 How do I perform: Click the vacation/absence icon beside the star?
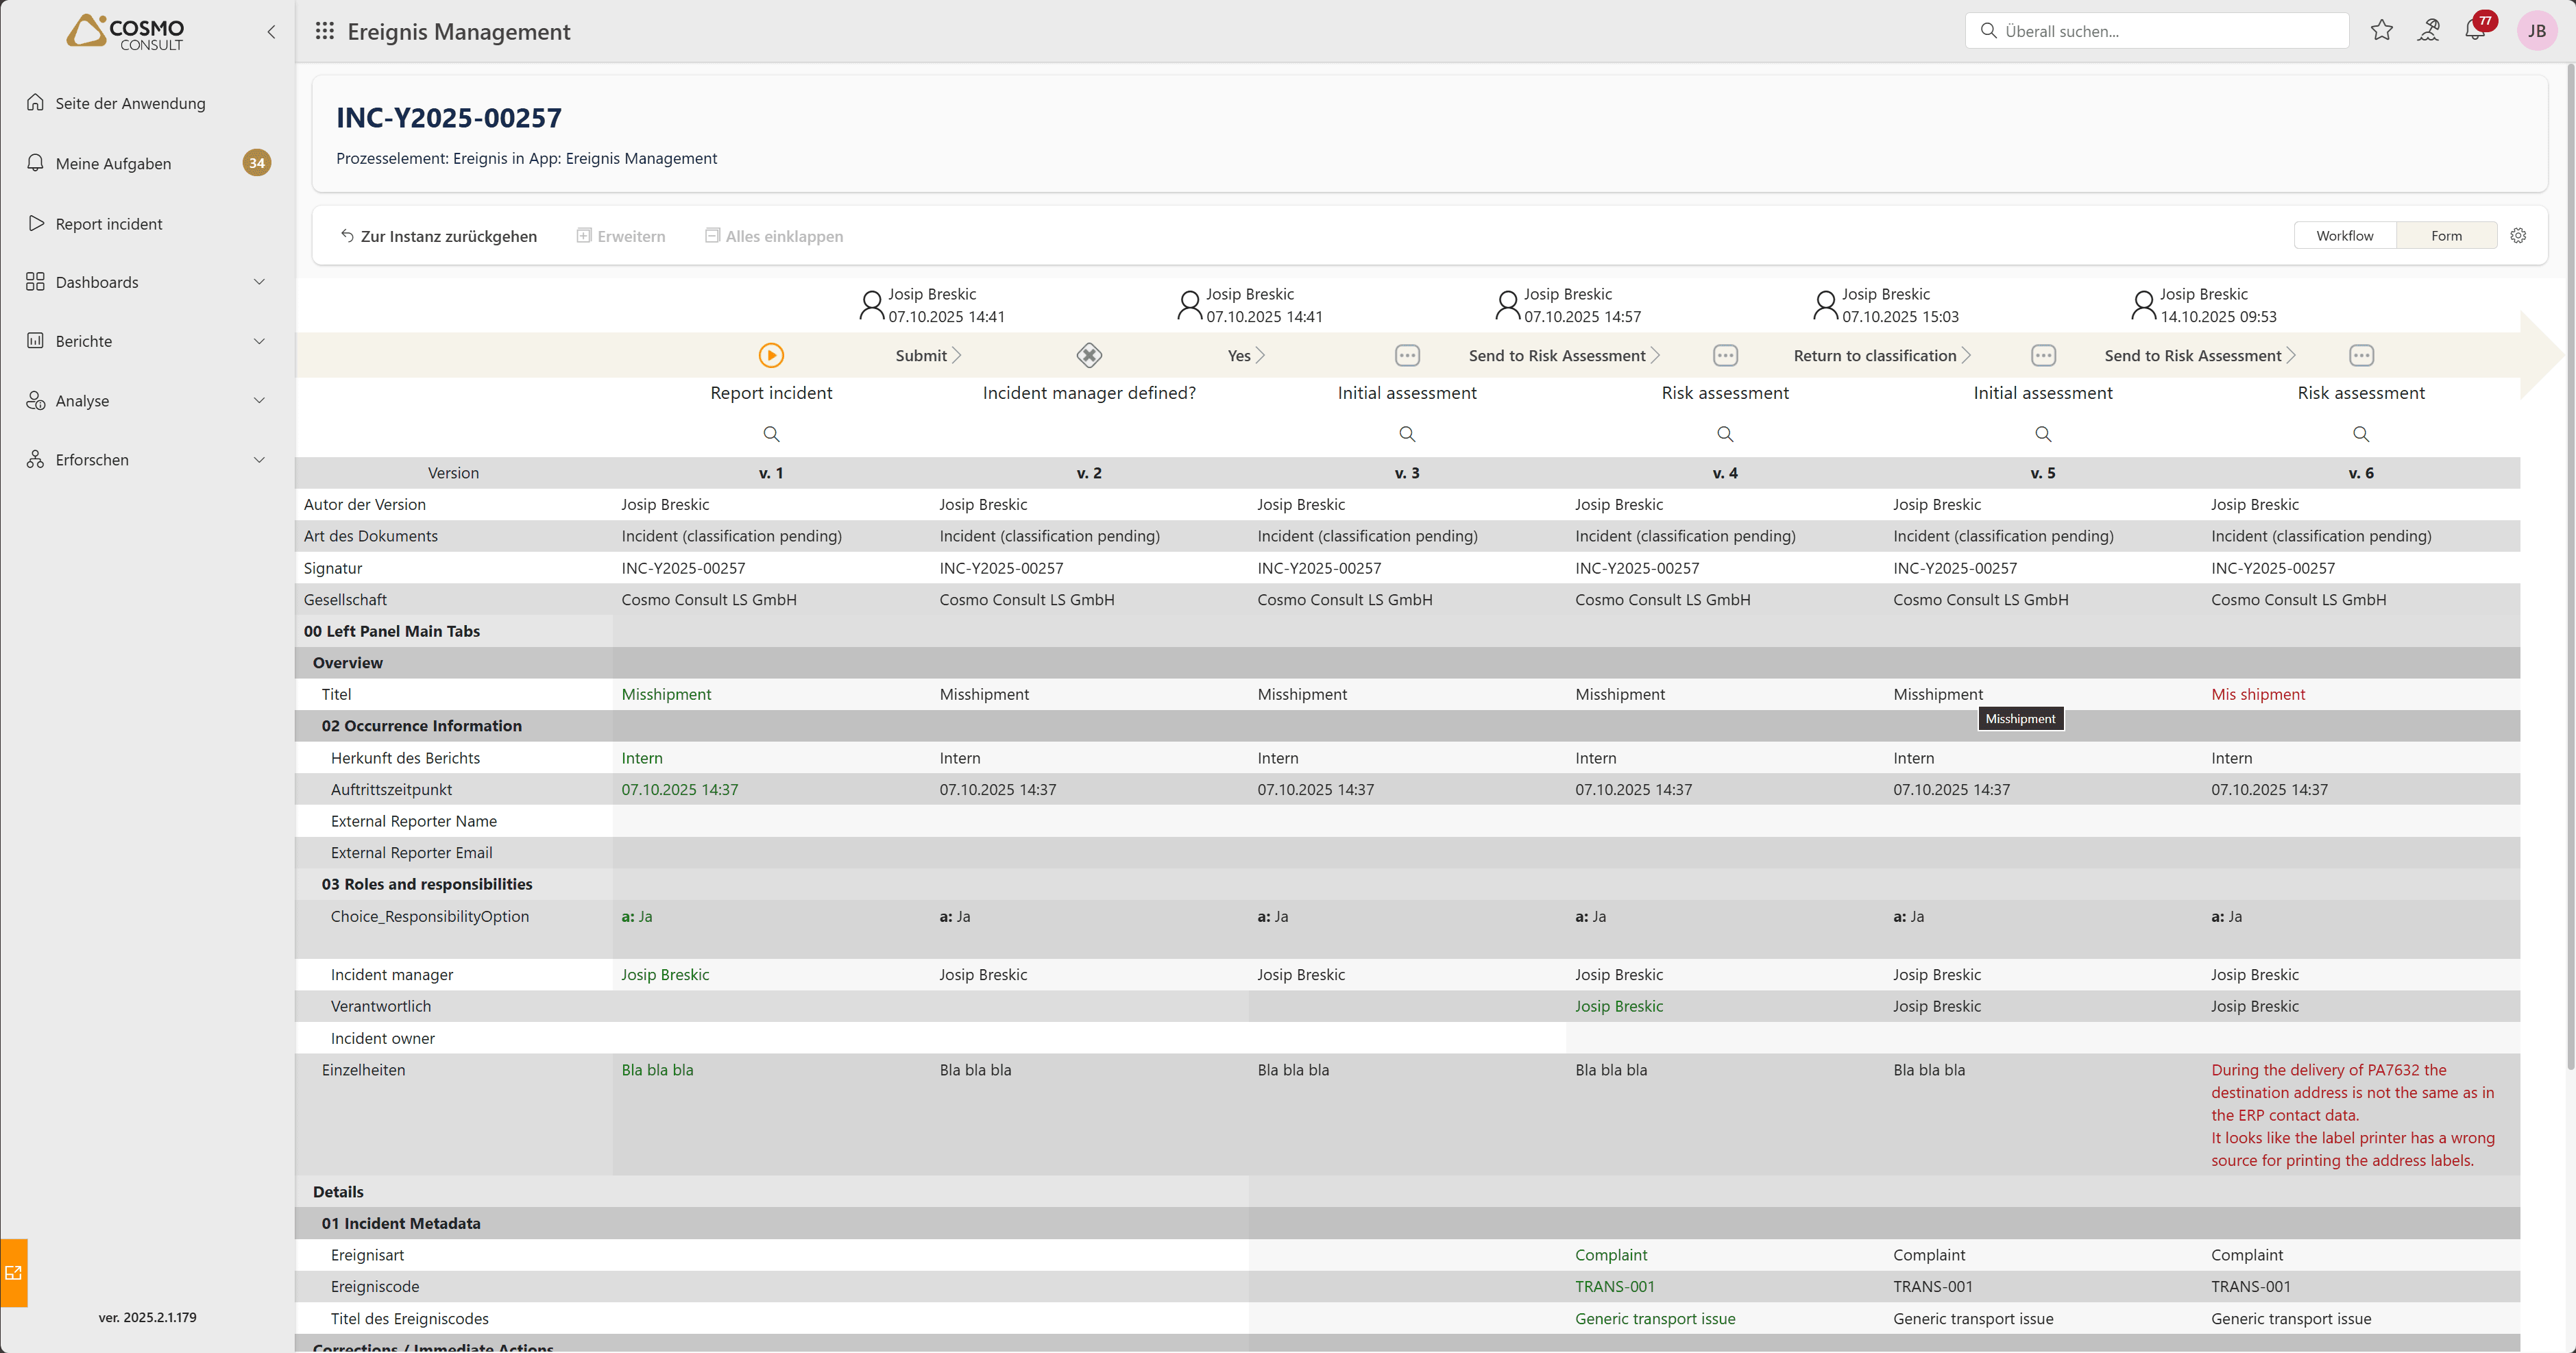(2428, 30)
